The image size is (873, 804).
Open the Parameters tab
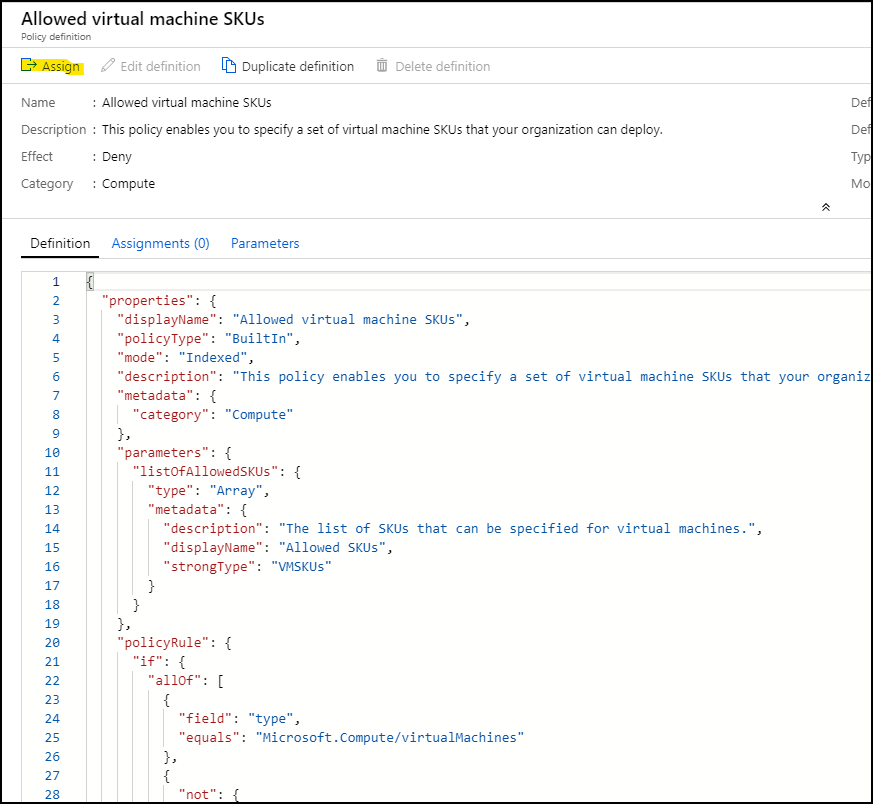[x=264, y=243]
